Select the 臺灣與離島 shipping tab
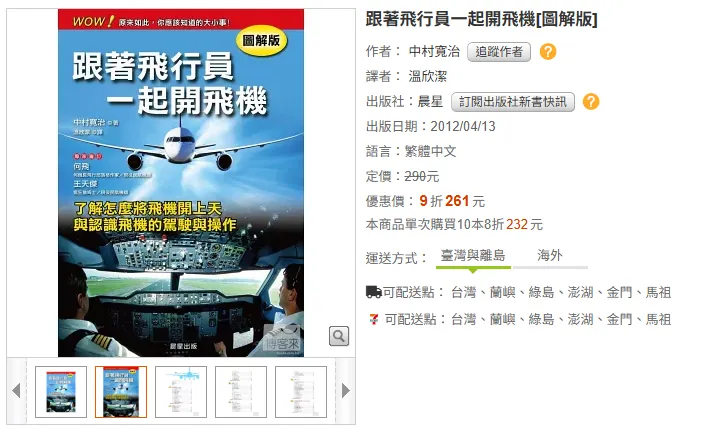This screenshot has width=704, height=428. pyautogui.click(x=473, y=256)
